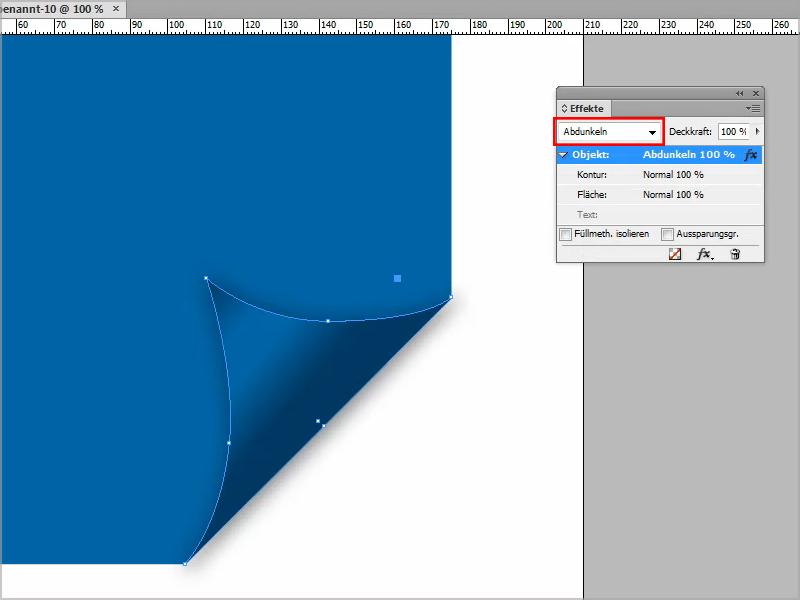Delete effects using the trash icon
The height and width of the screenshot is (600, 800).
coord(733,254)
